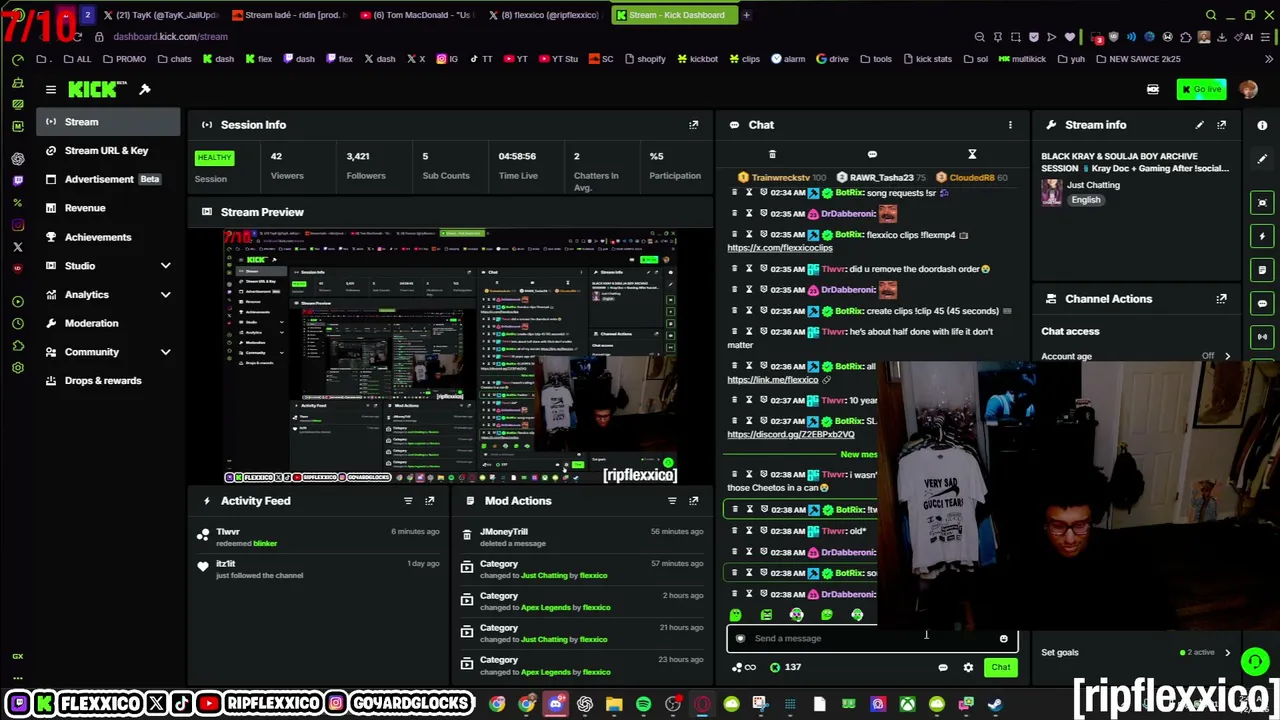Open Activity Feed filter options
The image size is (1280, 720).
click(x=408, y=501)
